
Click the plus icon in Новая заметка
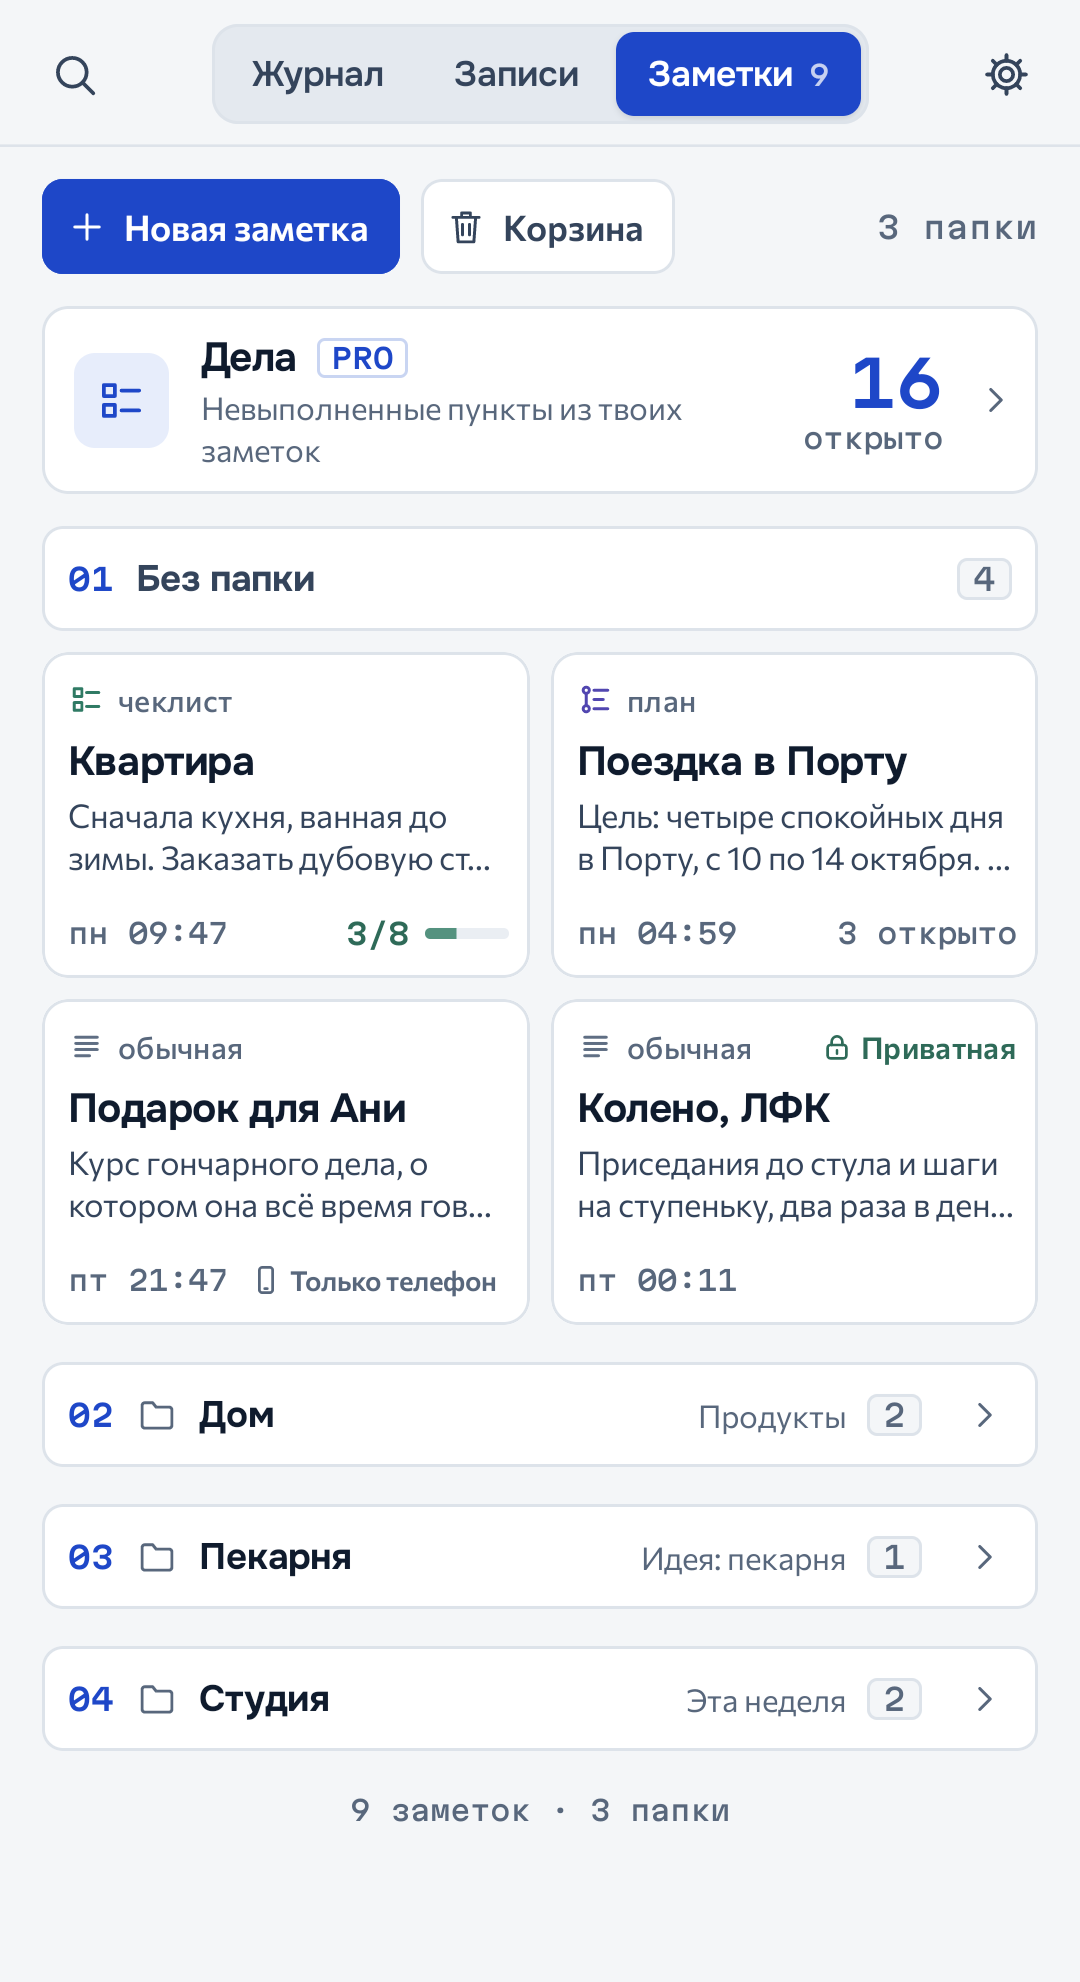click(87, 227)
